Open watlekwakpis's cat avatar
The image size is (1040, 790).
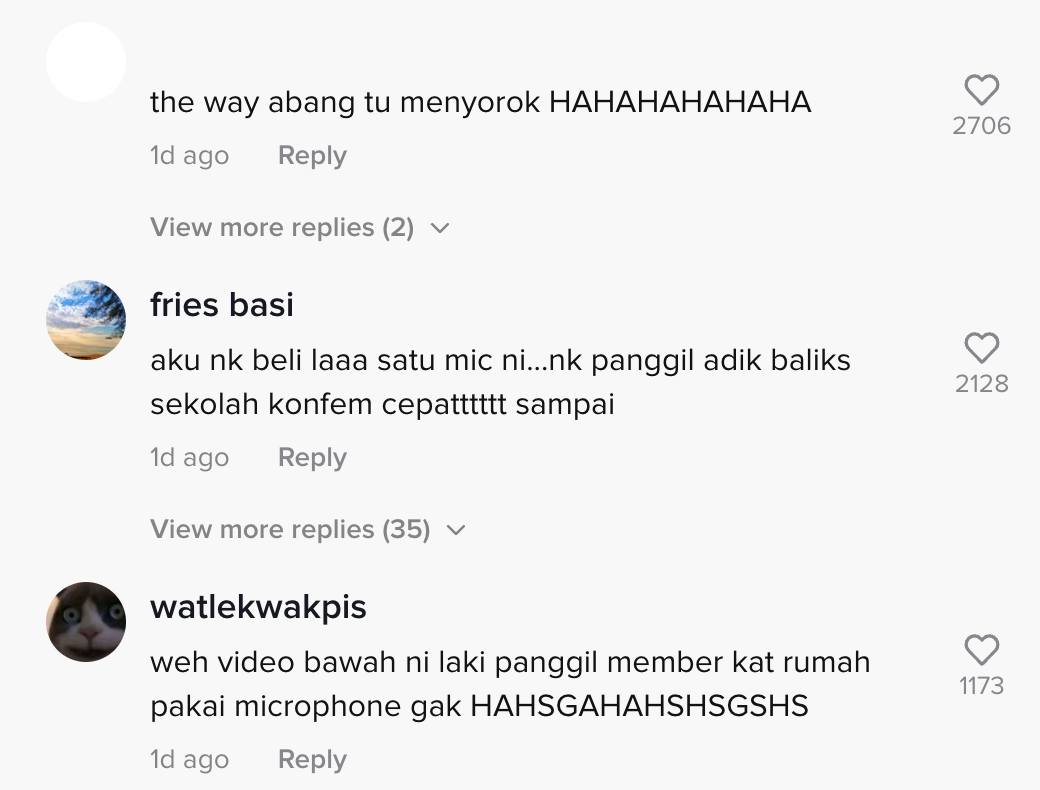point(86,622)
